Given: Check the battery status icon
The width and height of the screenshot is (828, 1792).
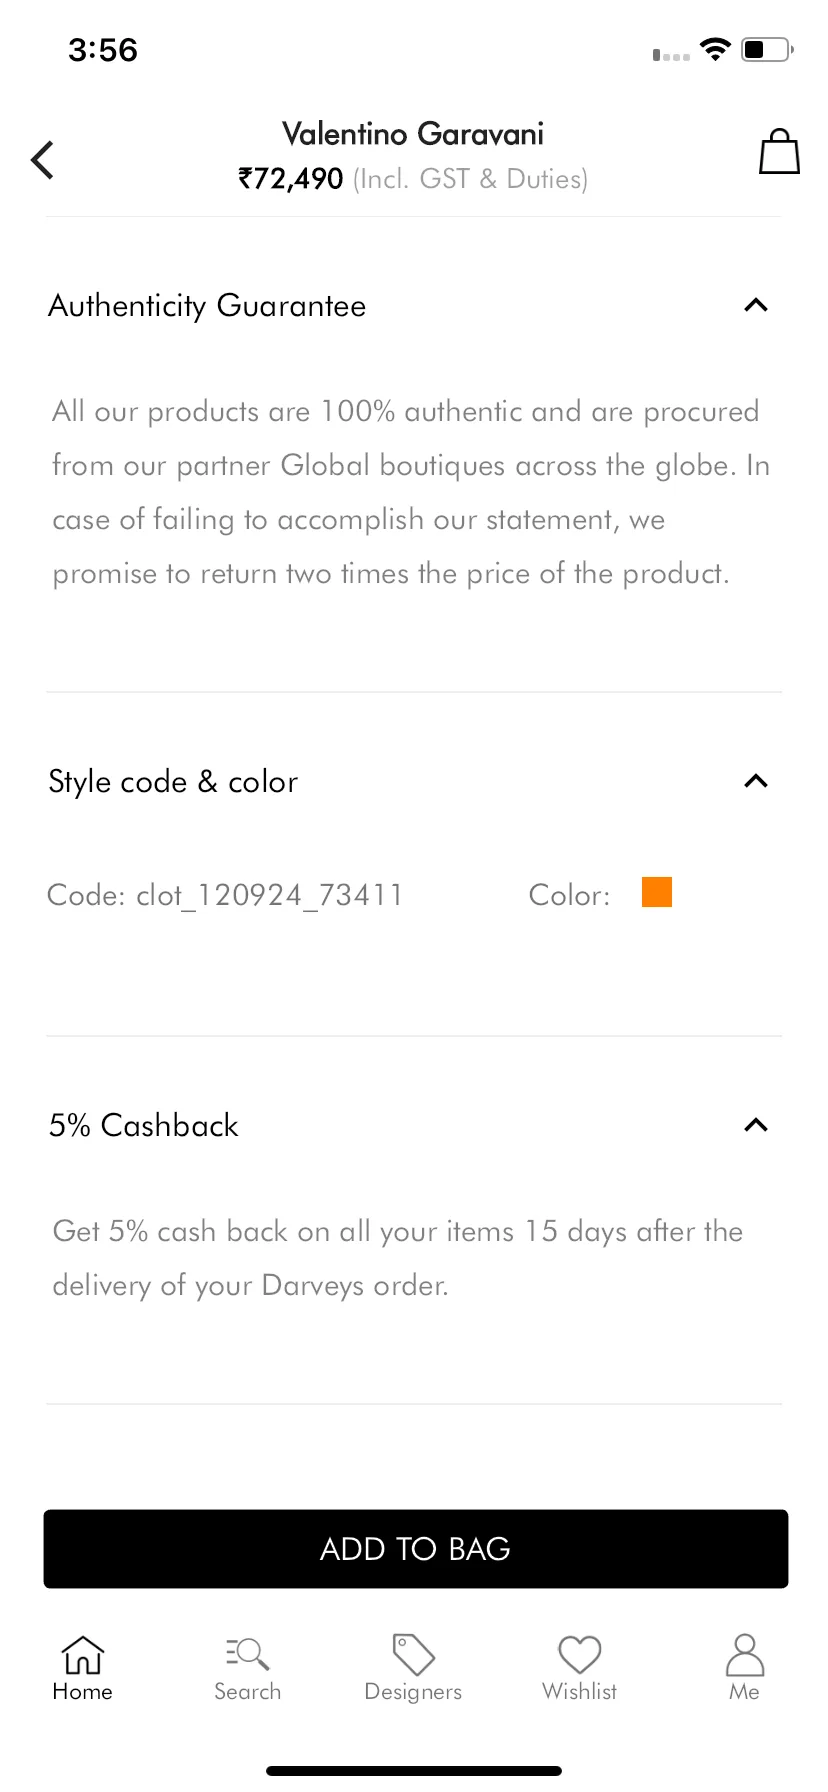Looking at the screenshot, I should [767, 49].
